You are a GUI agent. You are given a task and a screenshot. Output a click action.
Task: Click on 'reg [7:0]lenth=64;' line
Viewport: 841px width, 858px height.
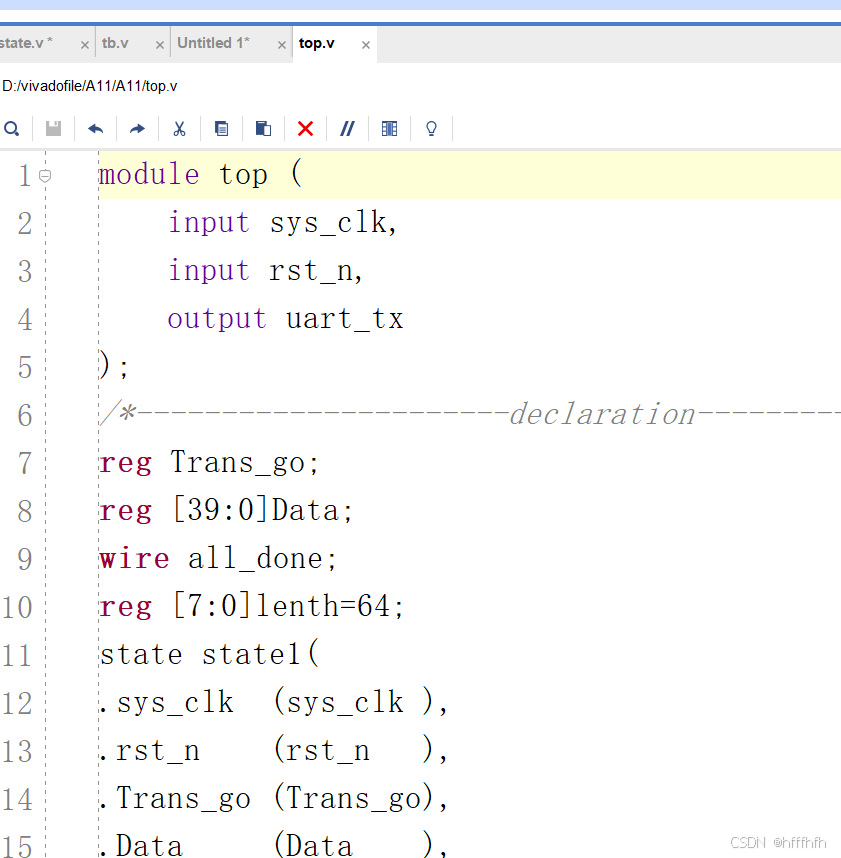point(251,606)
